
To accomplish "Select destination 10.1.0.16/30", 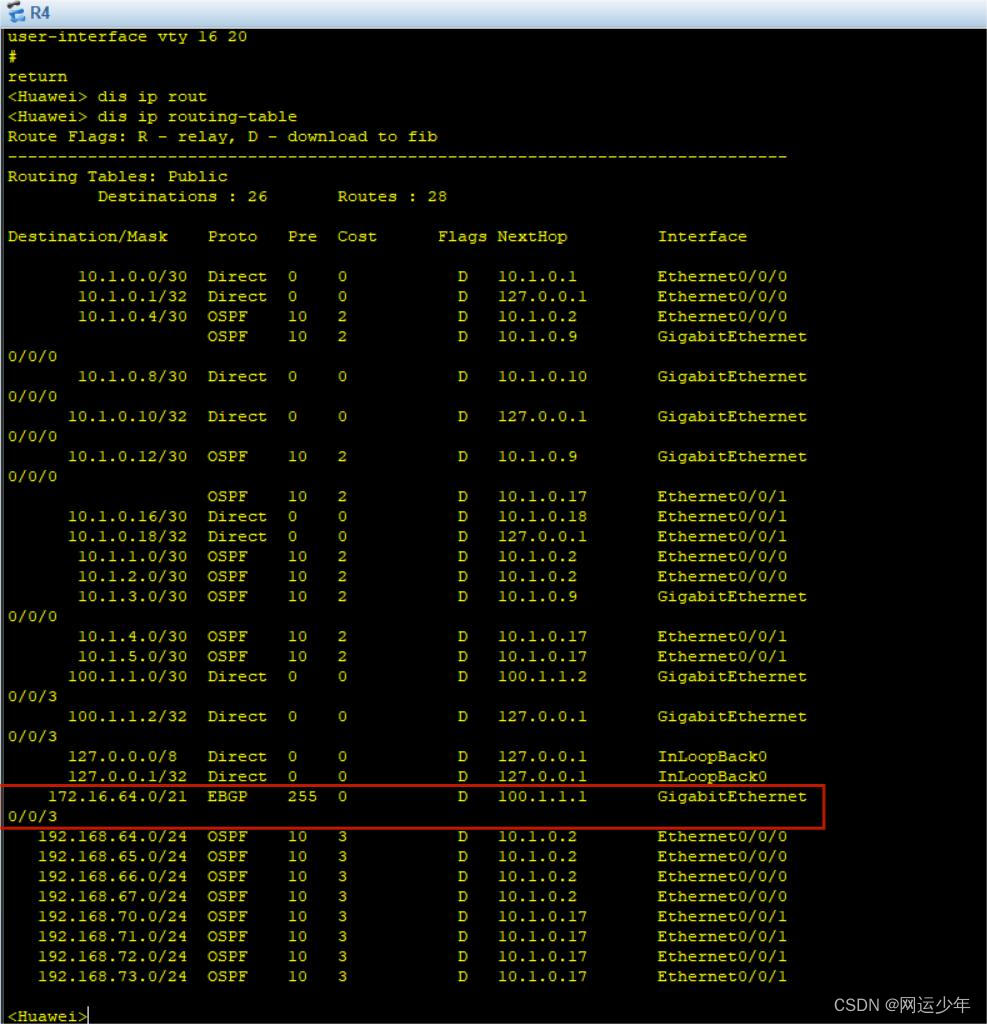I will pos(127,517).
